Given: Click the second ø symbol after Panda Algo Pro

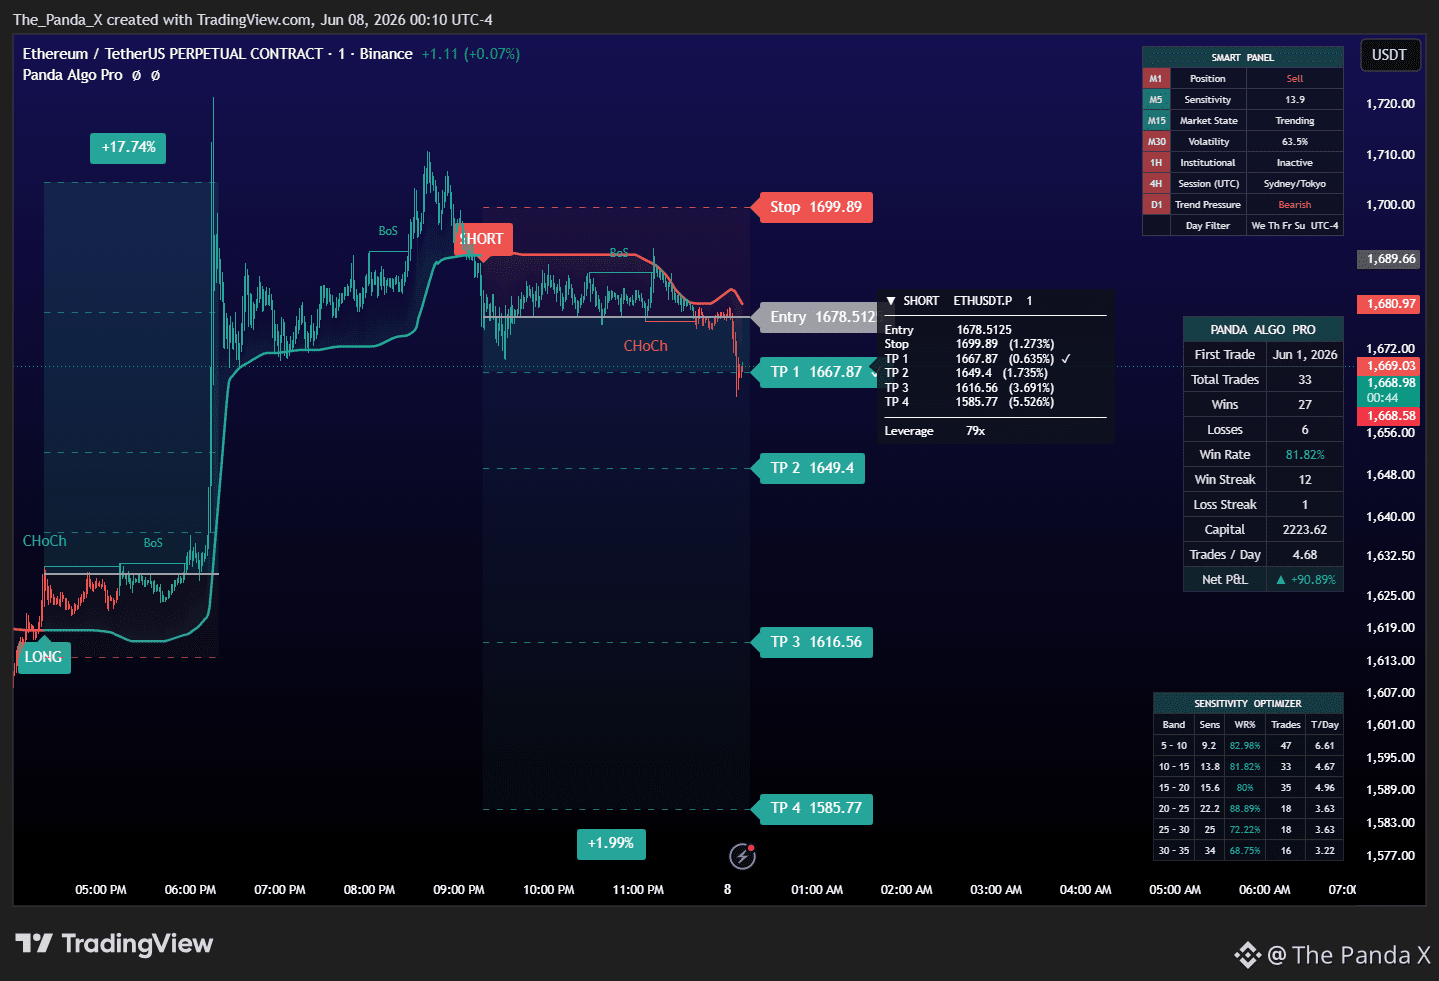Looking at the screenshot, I should point(155,75).
